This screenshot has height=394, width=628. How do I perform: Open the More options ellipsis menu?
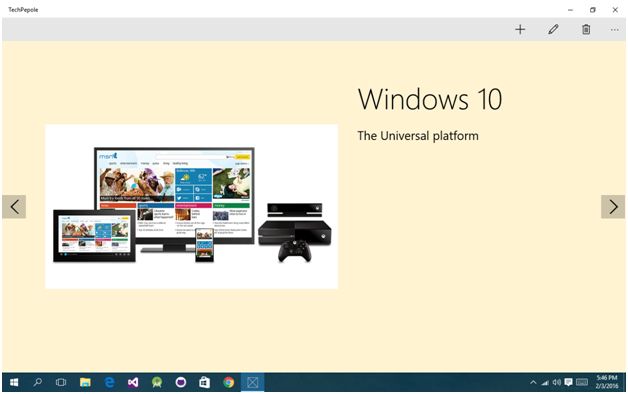tap(615, 30)
